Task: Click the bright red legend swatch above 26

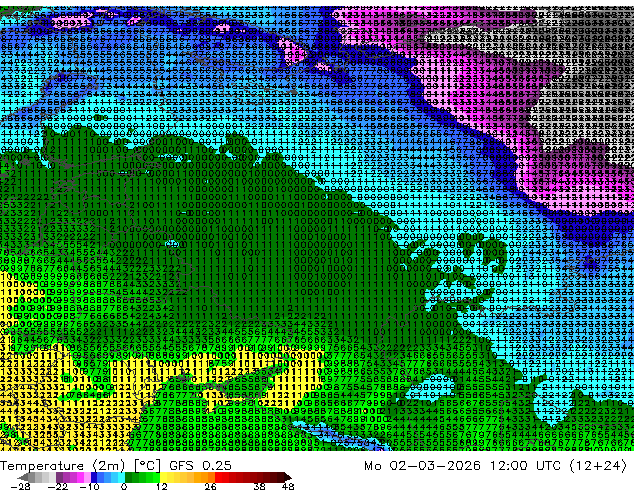Action: click(218, 477)
